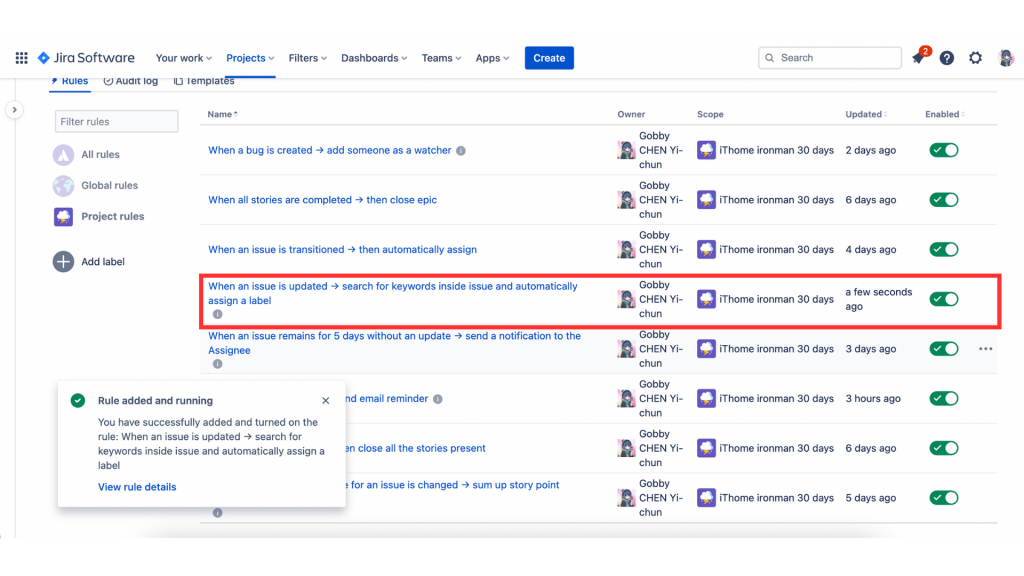Click the All rules icon
1024x576 pixels.
tap(63, 155)
